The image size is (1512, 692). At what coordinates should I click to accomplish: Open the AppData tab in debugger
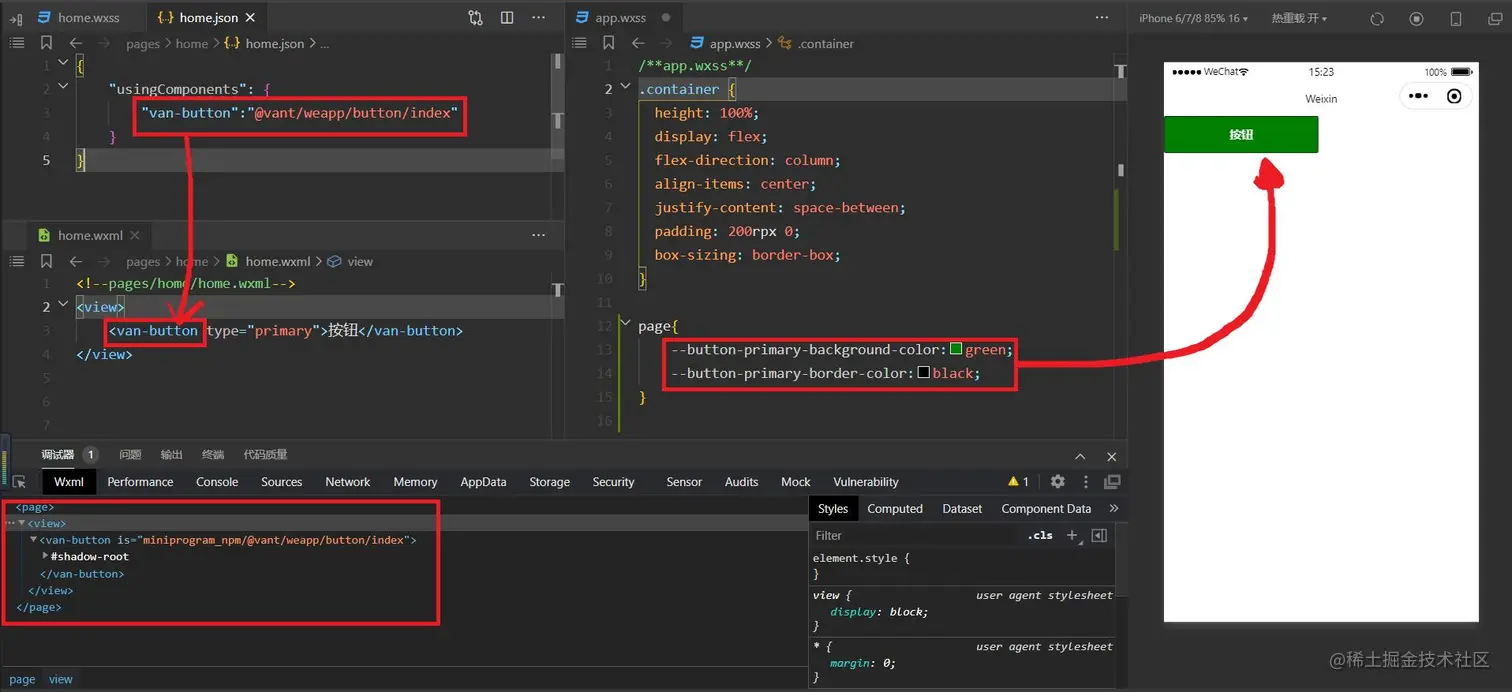point(483,482)
